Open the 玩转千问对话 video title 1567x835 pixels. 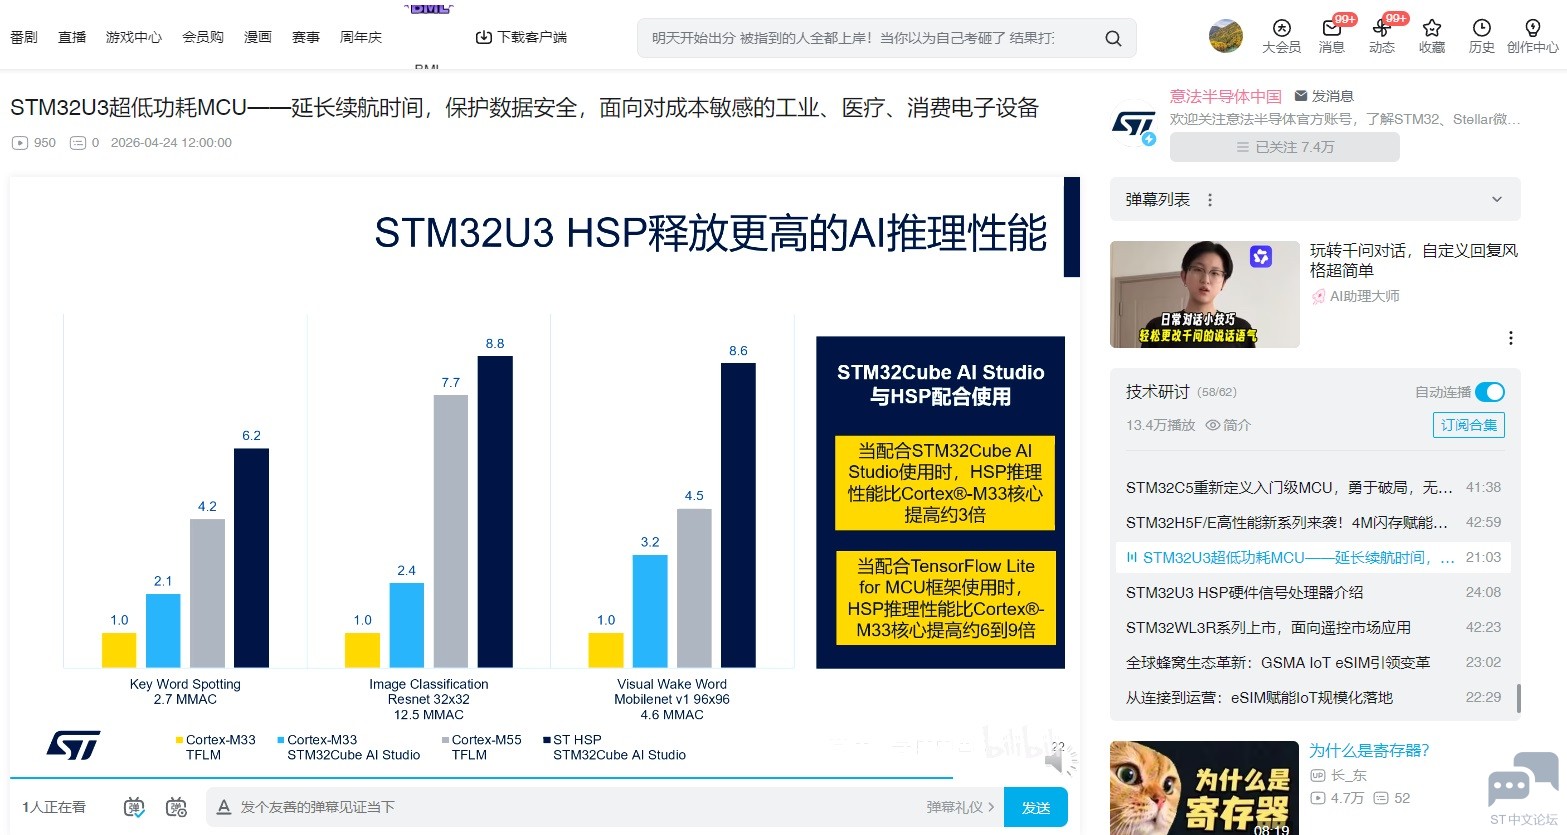coord(1414,260)
